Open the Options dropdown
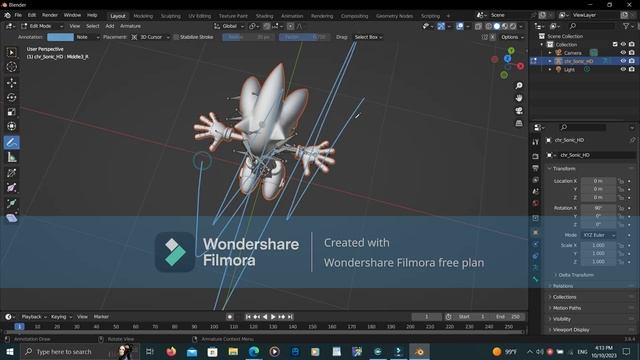The width and height of the screenshot is (640, 360). 512,37
